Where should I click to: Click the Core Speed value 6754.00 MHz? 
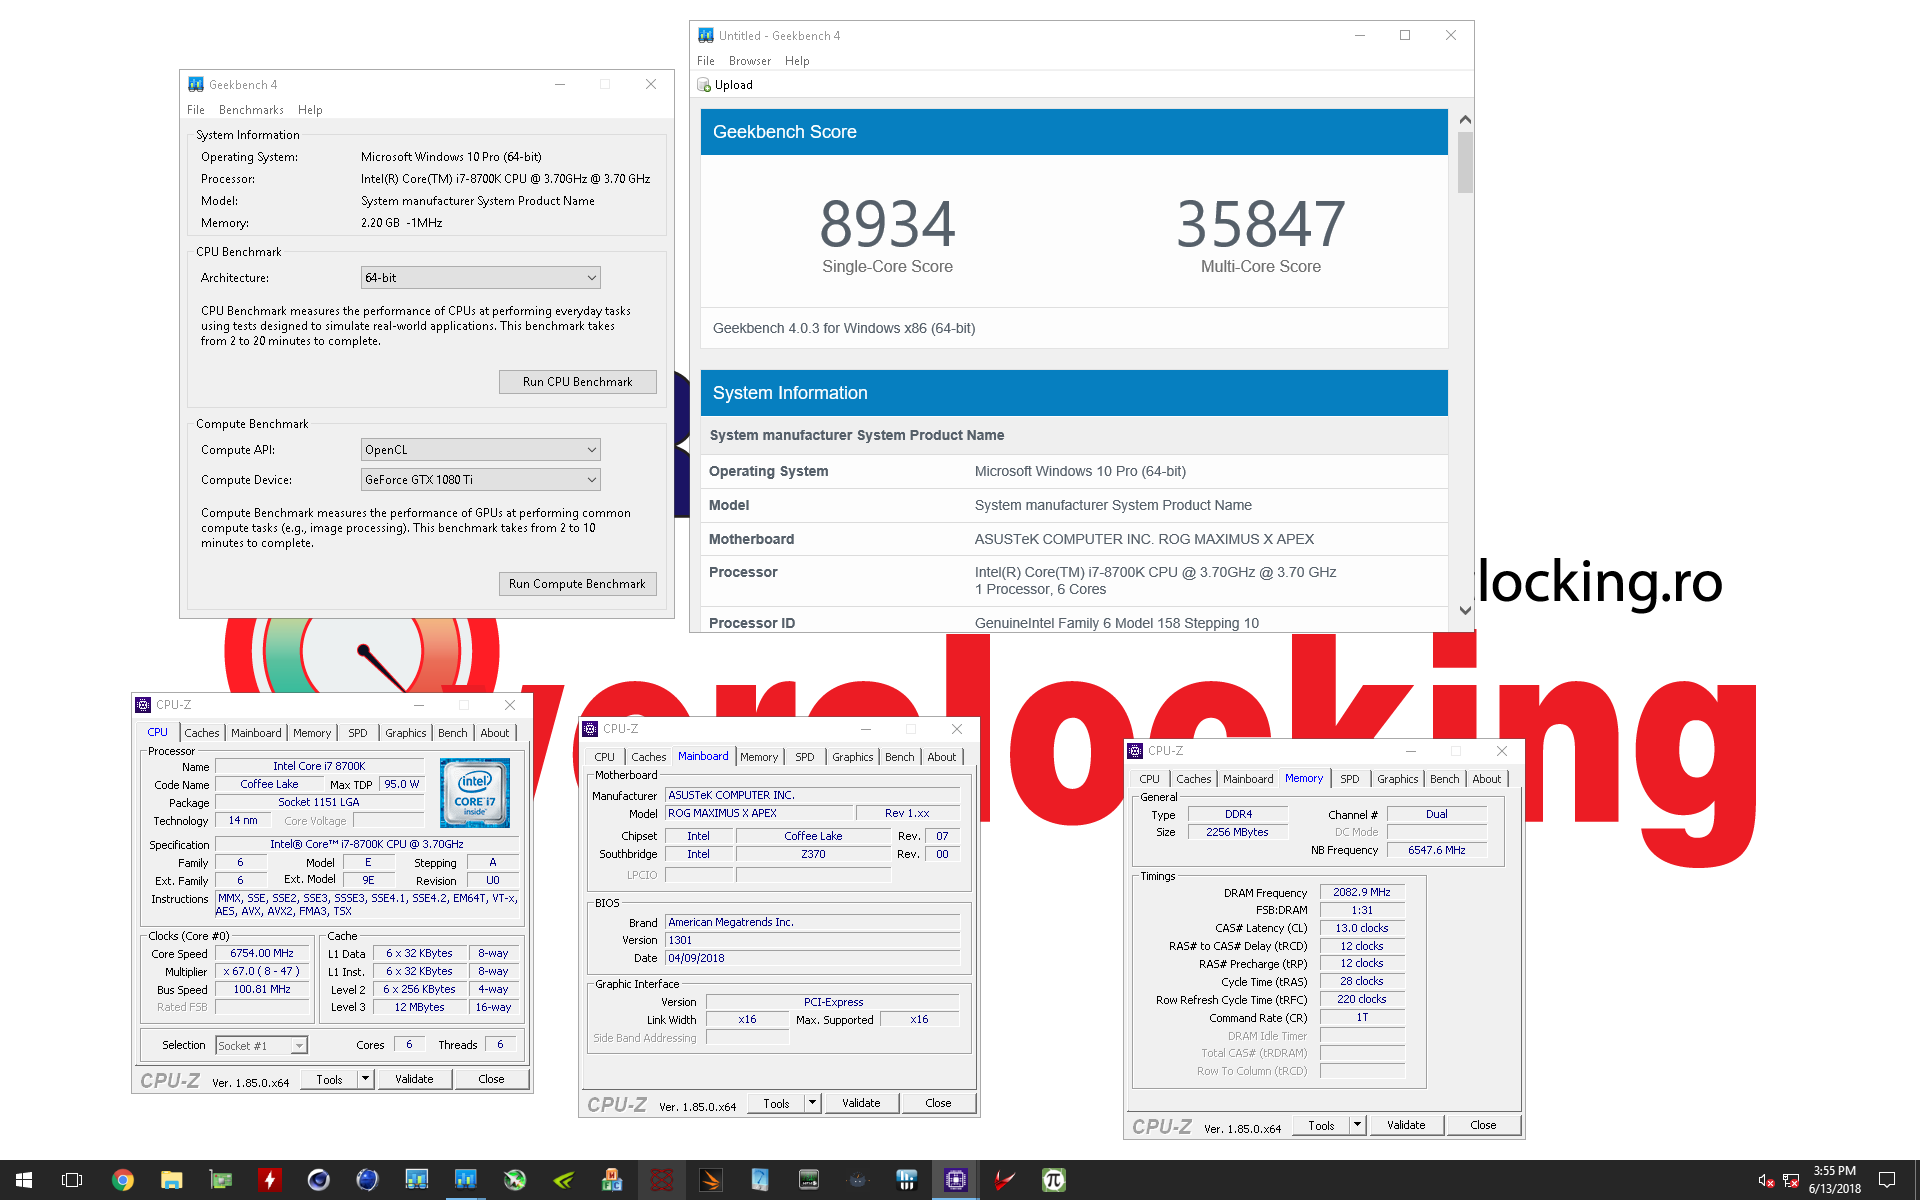click(262, 954)
